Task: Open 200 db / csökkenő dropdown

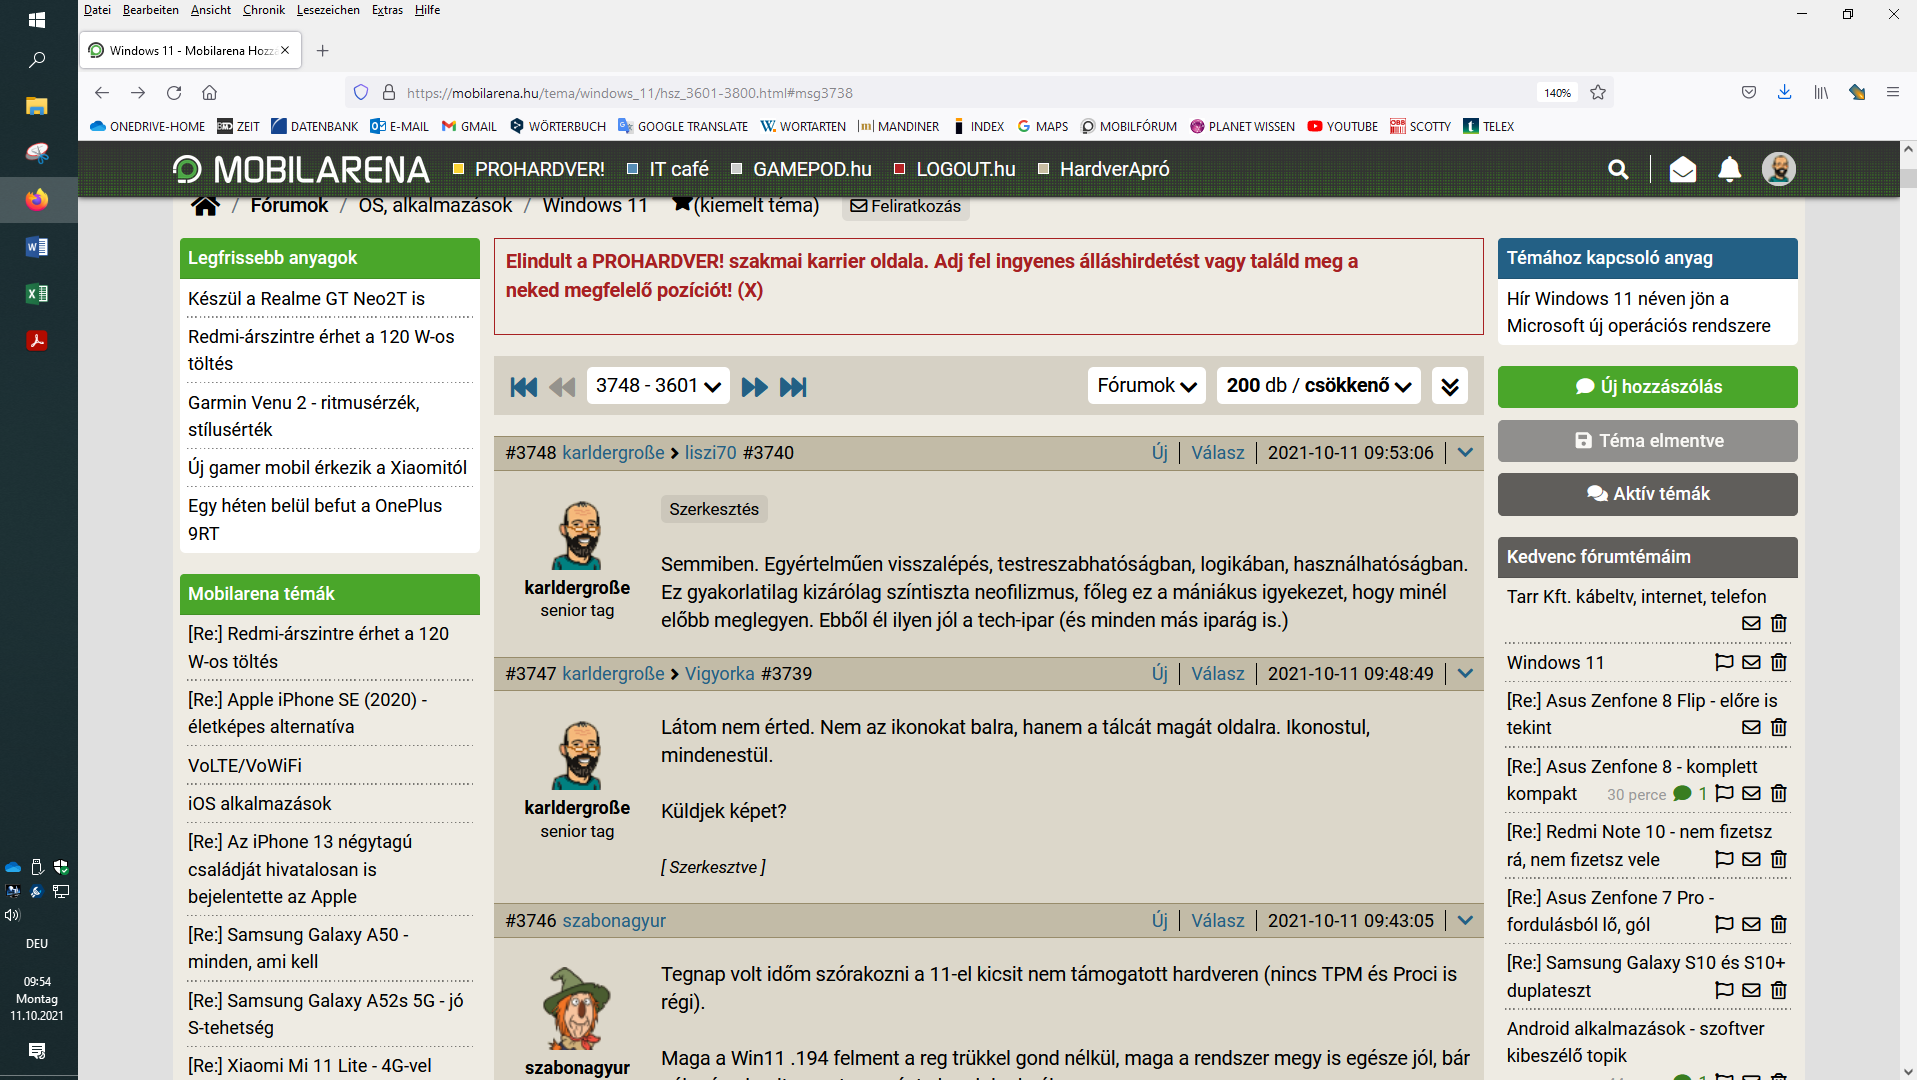Action: 1318,386
